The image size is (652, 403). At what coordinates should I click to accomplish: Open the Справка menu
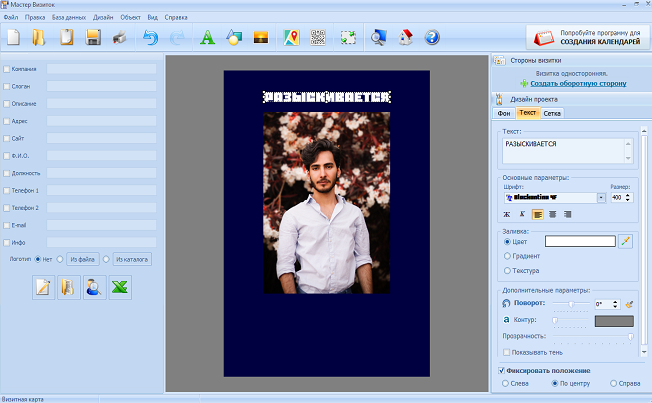tap(176, 17)
